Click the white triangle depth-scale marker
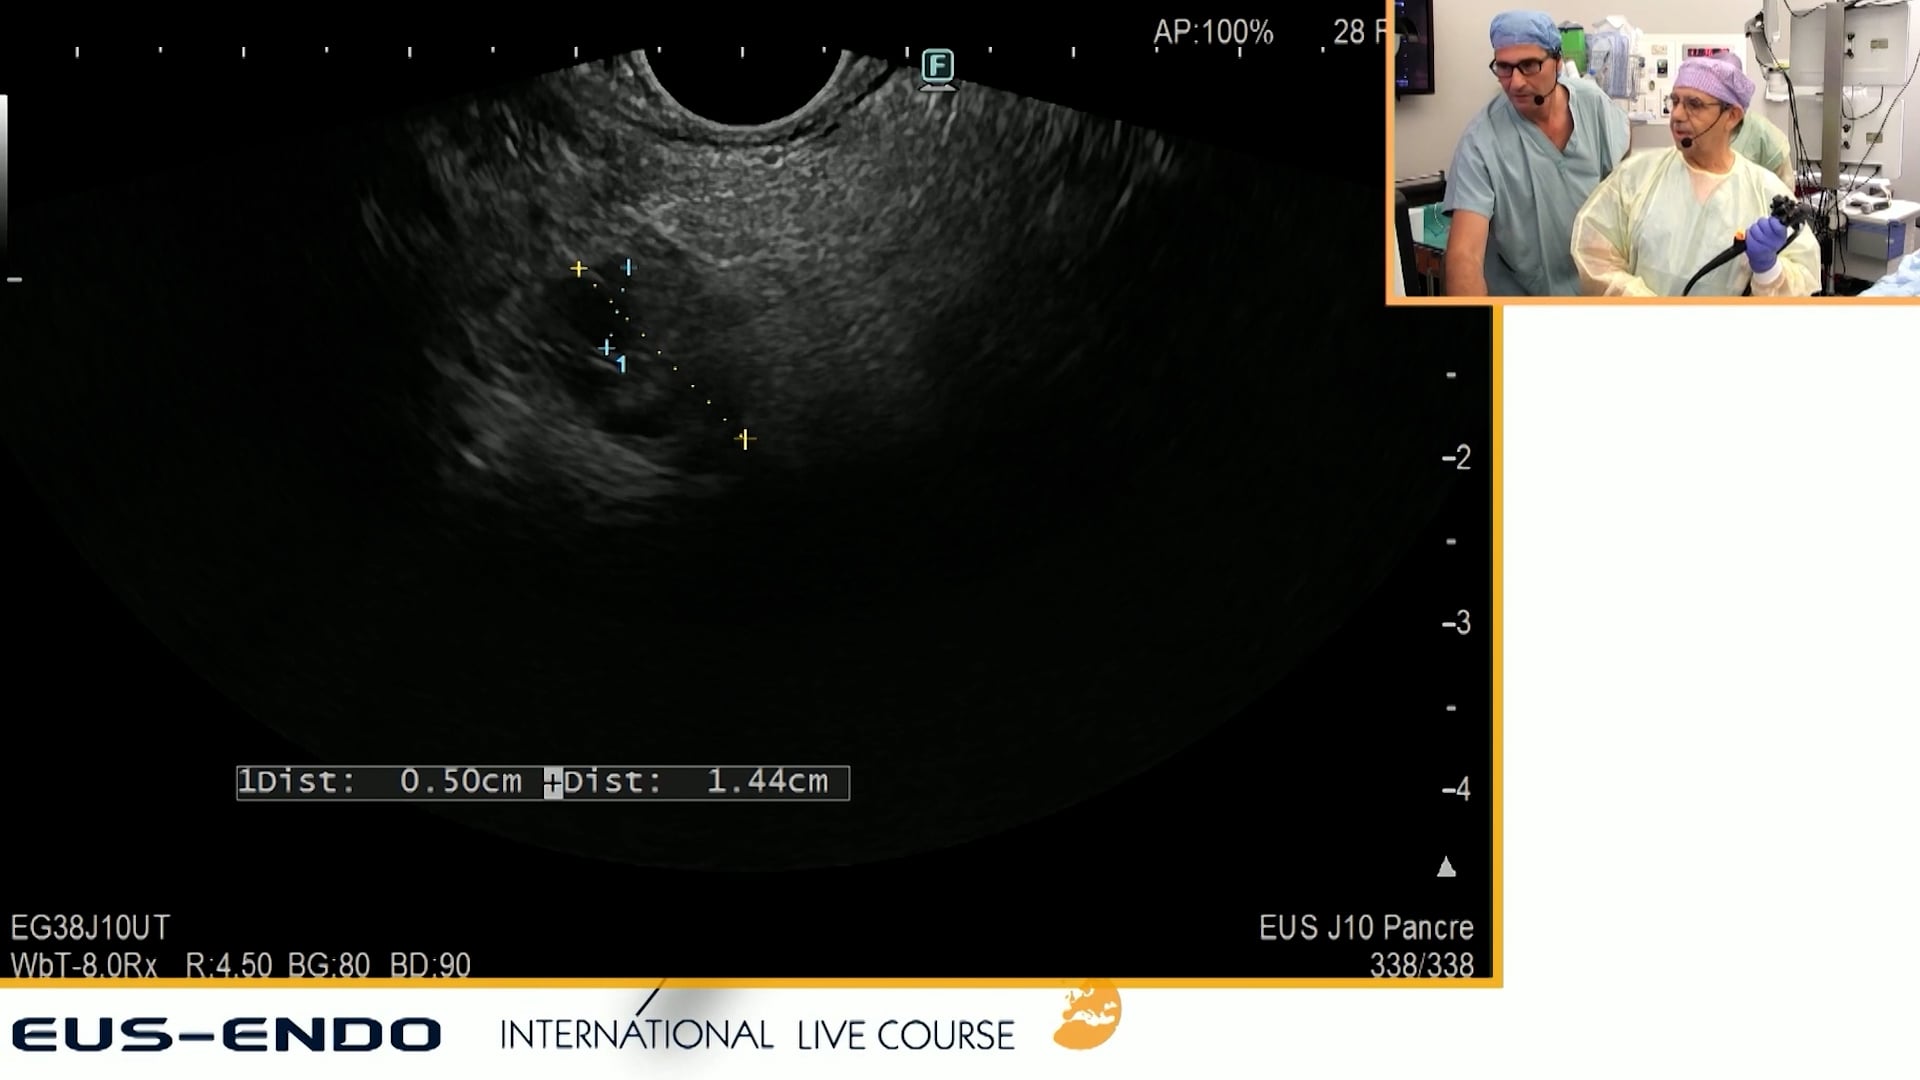Viewport: 1920px width, 1080px height. (x=1446, y=867)
